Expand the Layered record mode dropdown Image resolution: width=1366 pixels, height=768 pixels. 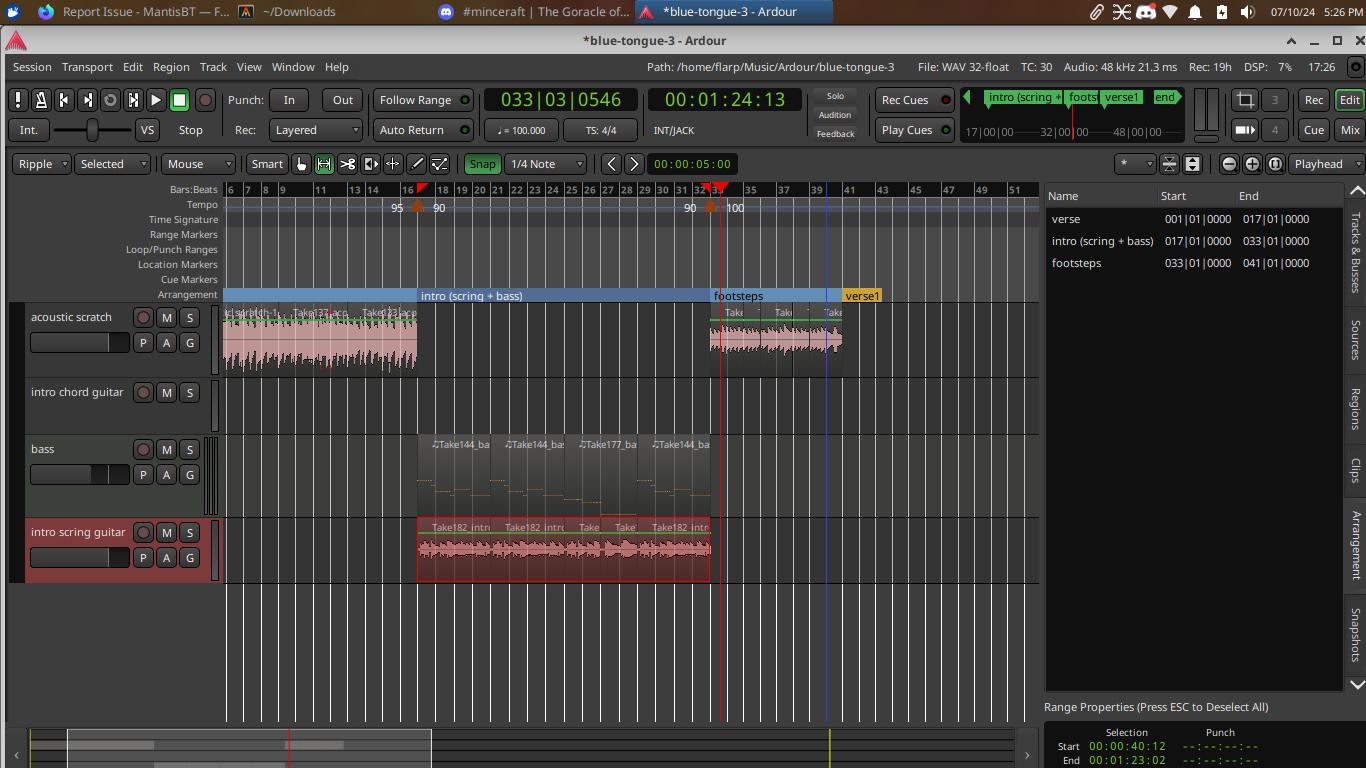point(316,130)
